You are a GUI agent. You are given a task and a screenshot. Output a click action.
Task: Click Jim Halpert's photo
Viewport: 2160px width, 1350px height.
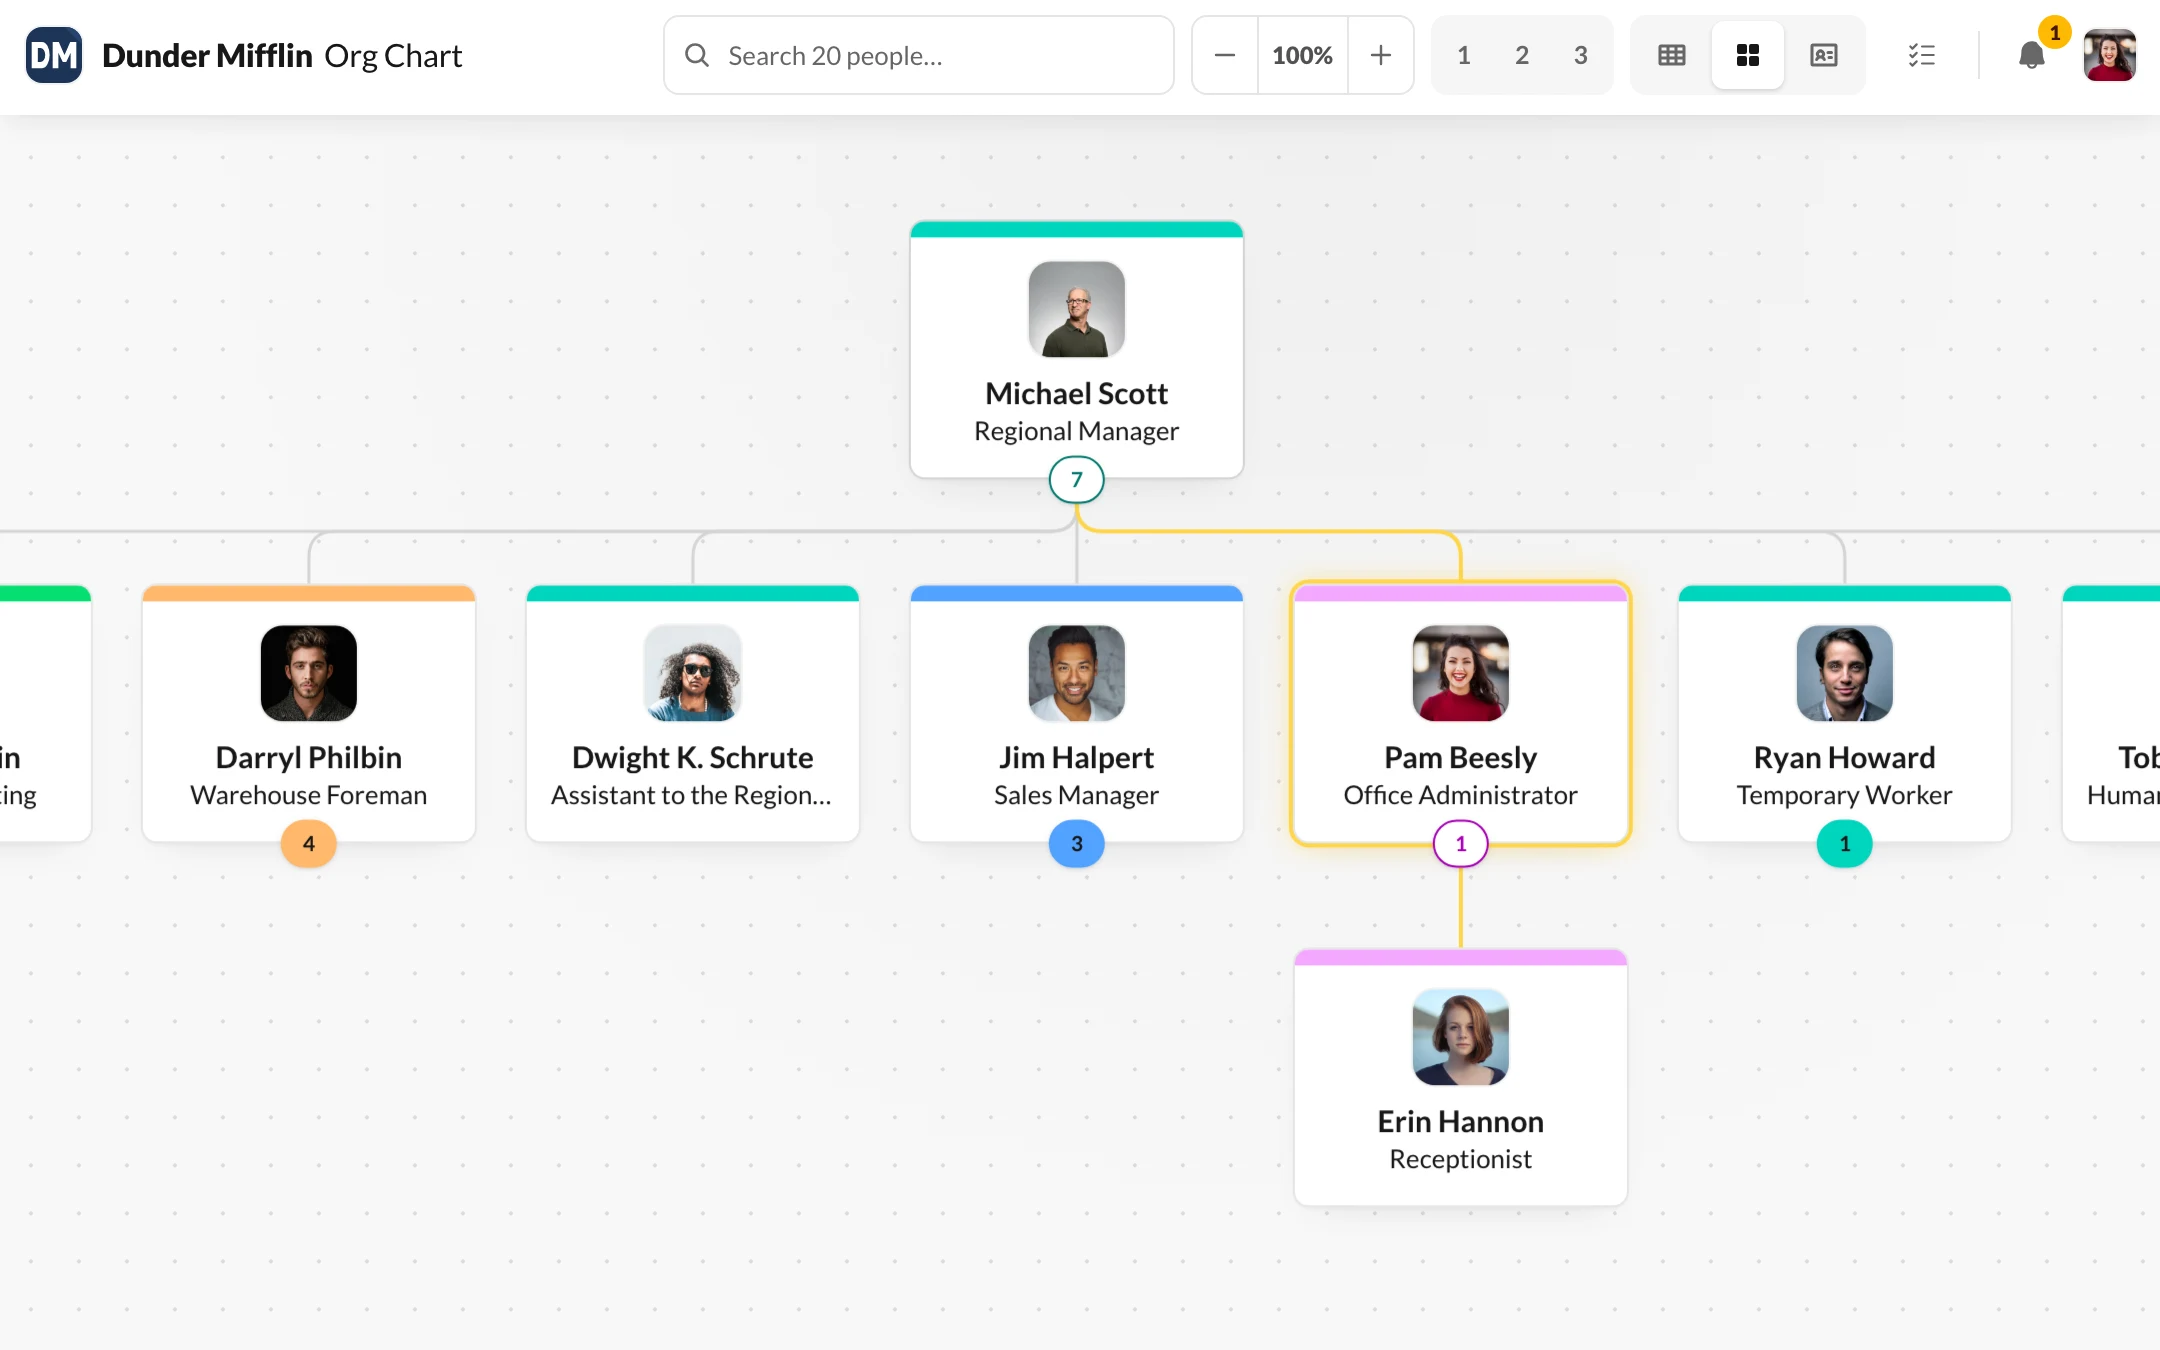pyautogui.click(x=1077, y=674)
